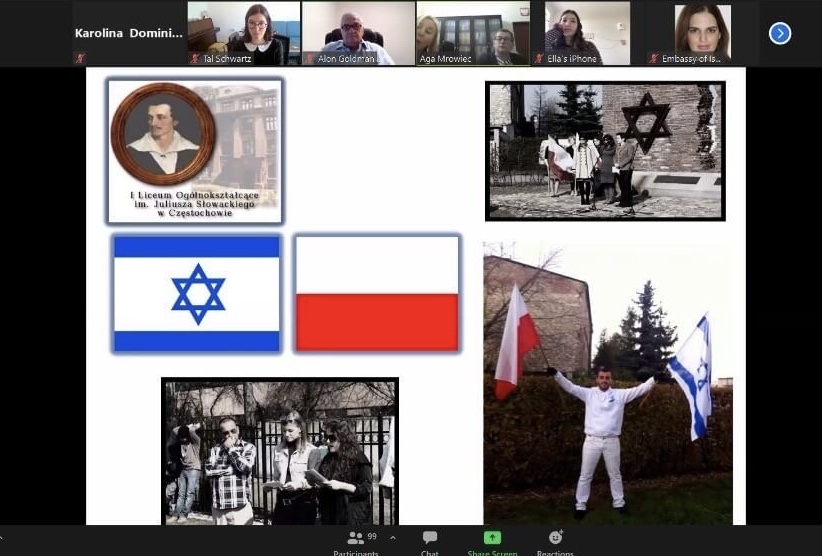
Task: Open the Reactions menu
Action: point(555,542)
